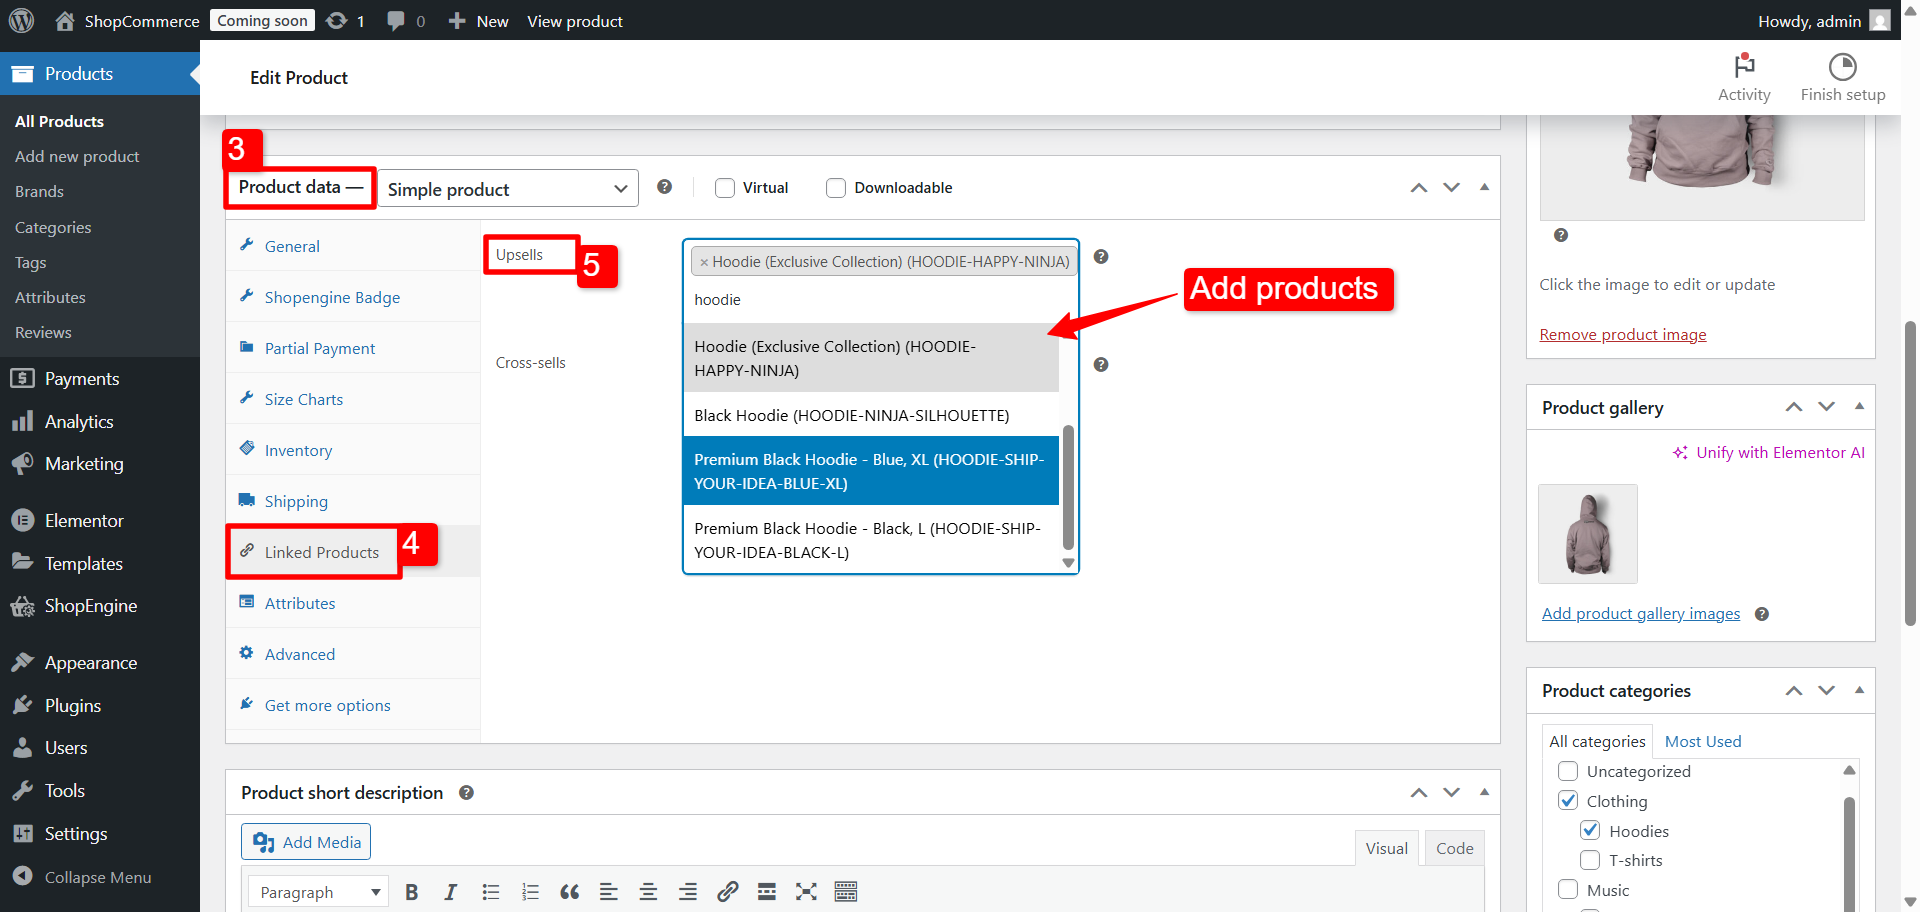
Task: Open the General product data tab
Action: 353,246
